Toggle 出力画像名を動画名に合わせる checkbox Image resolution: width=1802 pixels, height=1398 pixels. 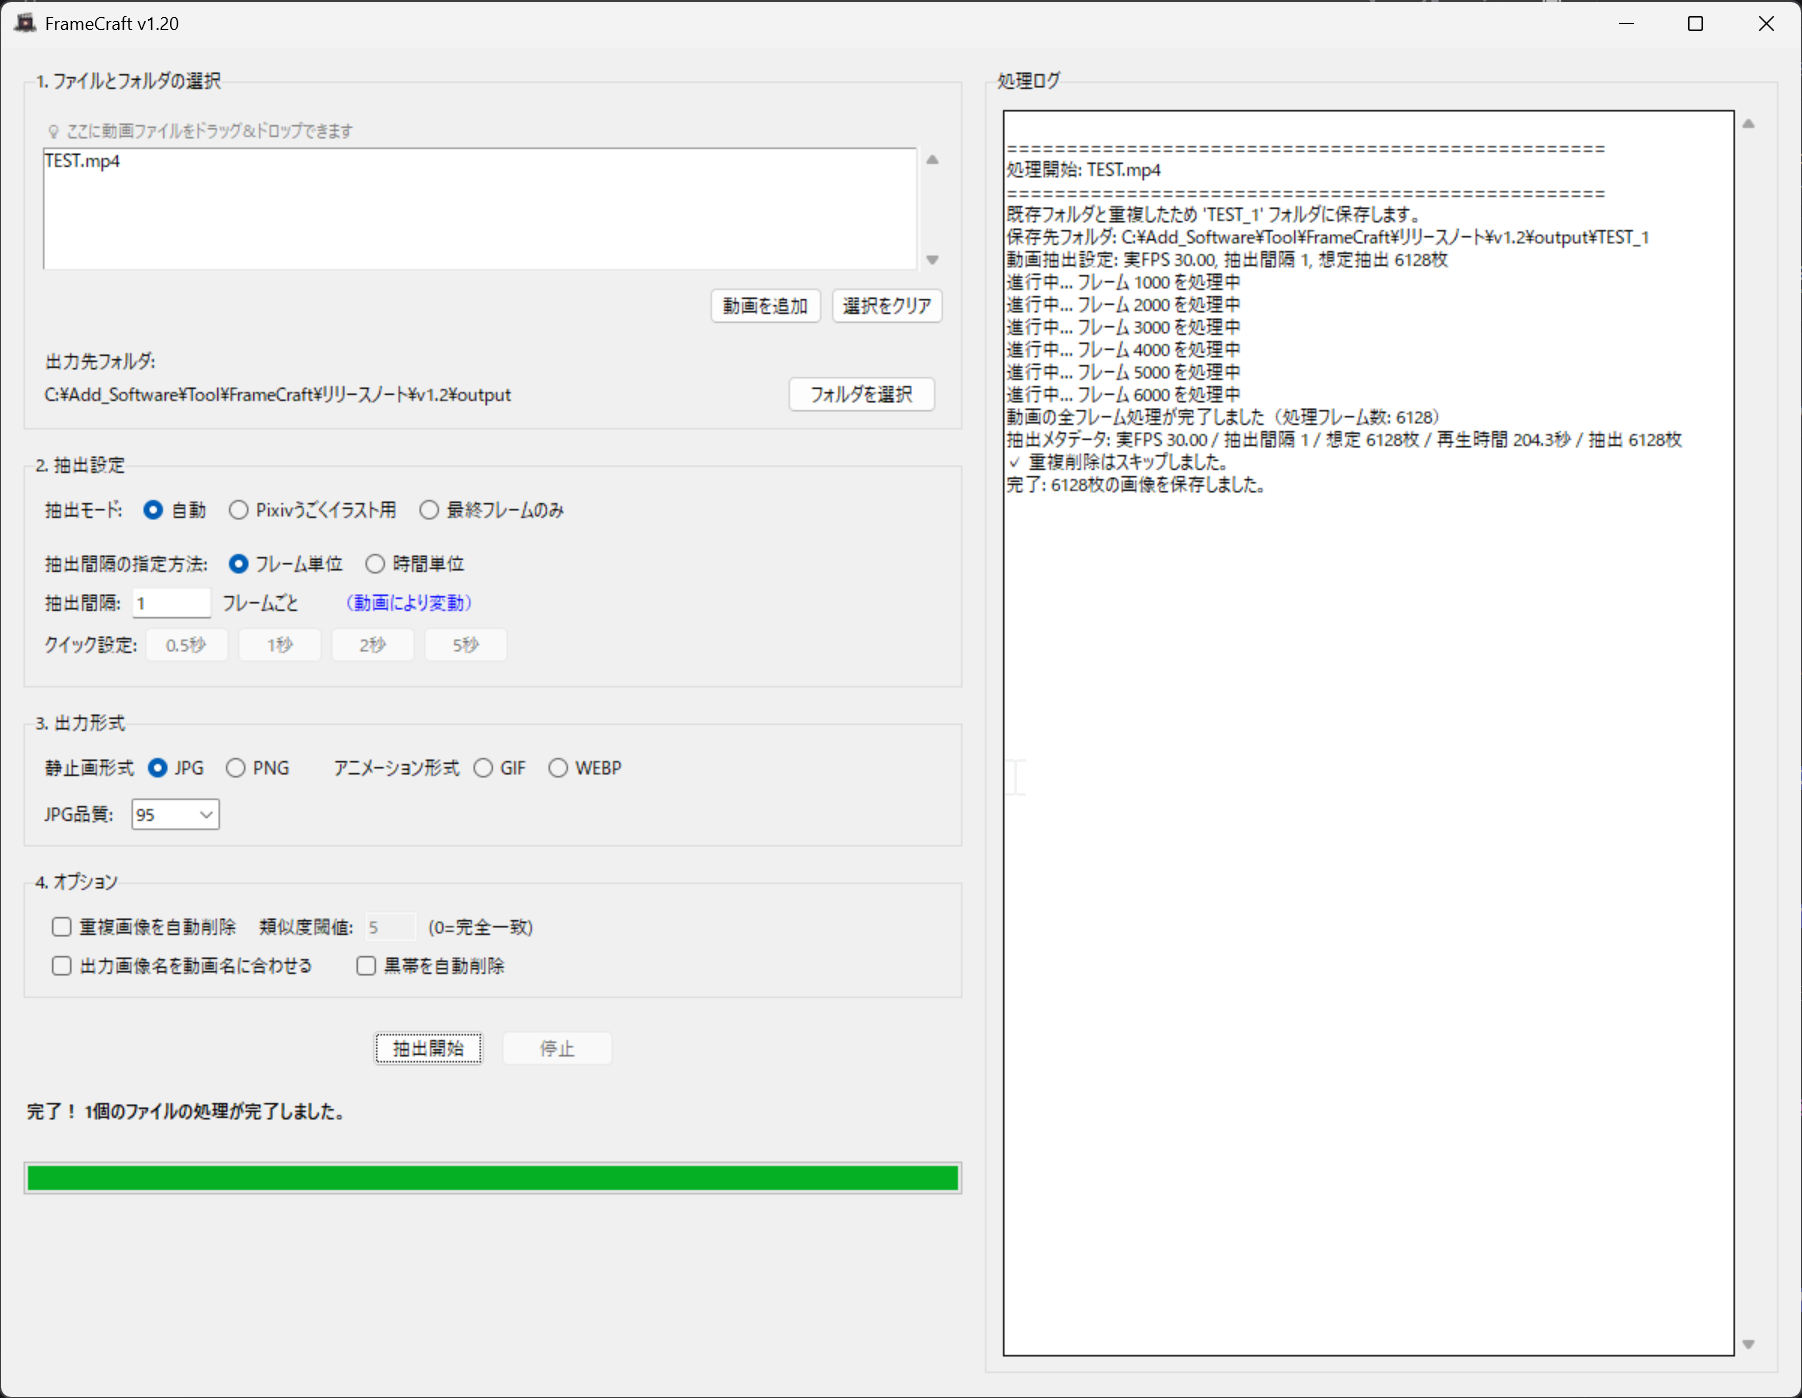[x=62, y=966]
